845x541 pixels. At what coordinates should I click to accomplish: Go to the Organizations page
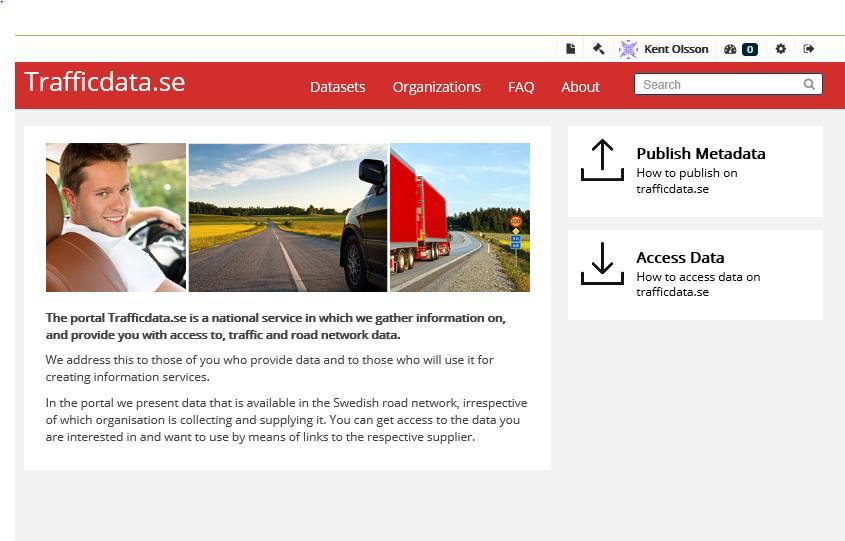[x=437, y=87]
